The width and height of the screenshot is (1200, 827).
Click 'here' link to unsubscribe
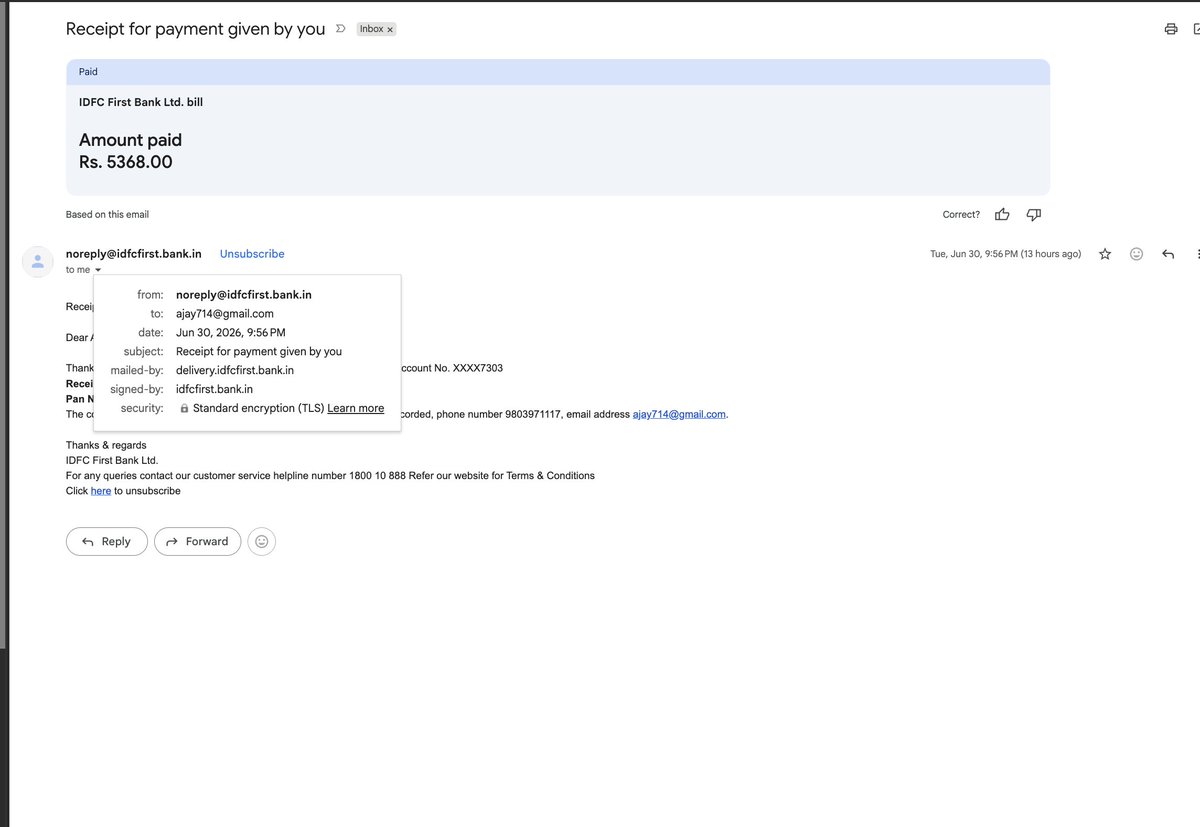[x=101, y=491]
